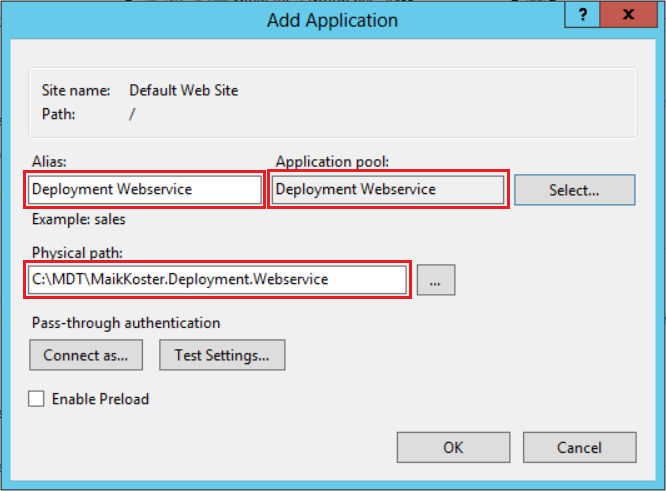Click the Pass-through authentication heading

(126, 323)
